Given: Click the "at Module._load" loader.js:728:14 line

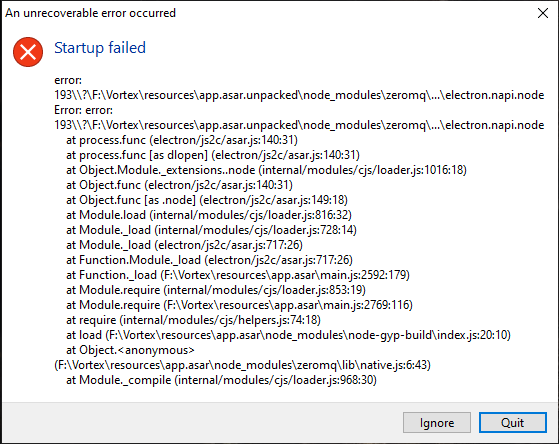Looking at the screenshot, I should 211,230.
